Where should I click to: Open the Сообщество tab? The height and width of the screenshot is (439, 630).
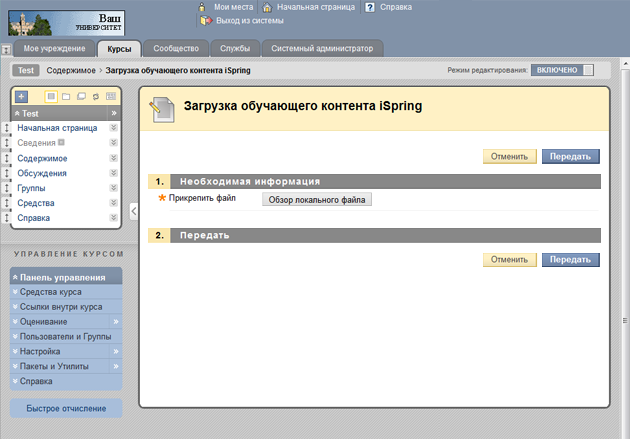pyautogui.click(x=176, y=49)
